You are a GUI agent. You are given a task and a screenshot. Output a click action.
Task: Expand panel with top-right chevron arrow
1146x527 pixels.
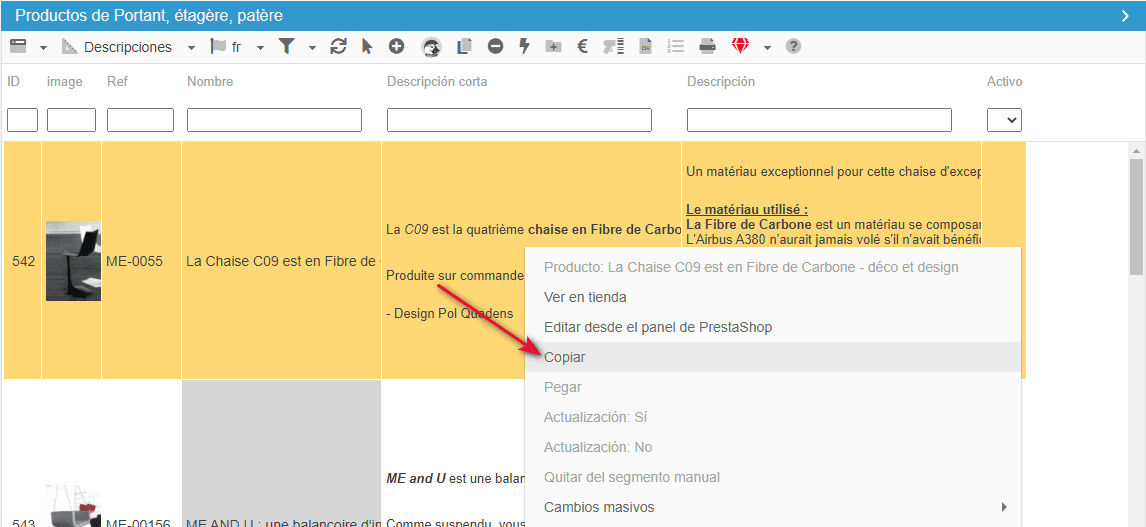(x=1124, y=15)
